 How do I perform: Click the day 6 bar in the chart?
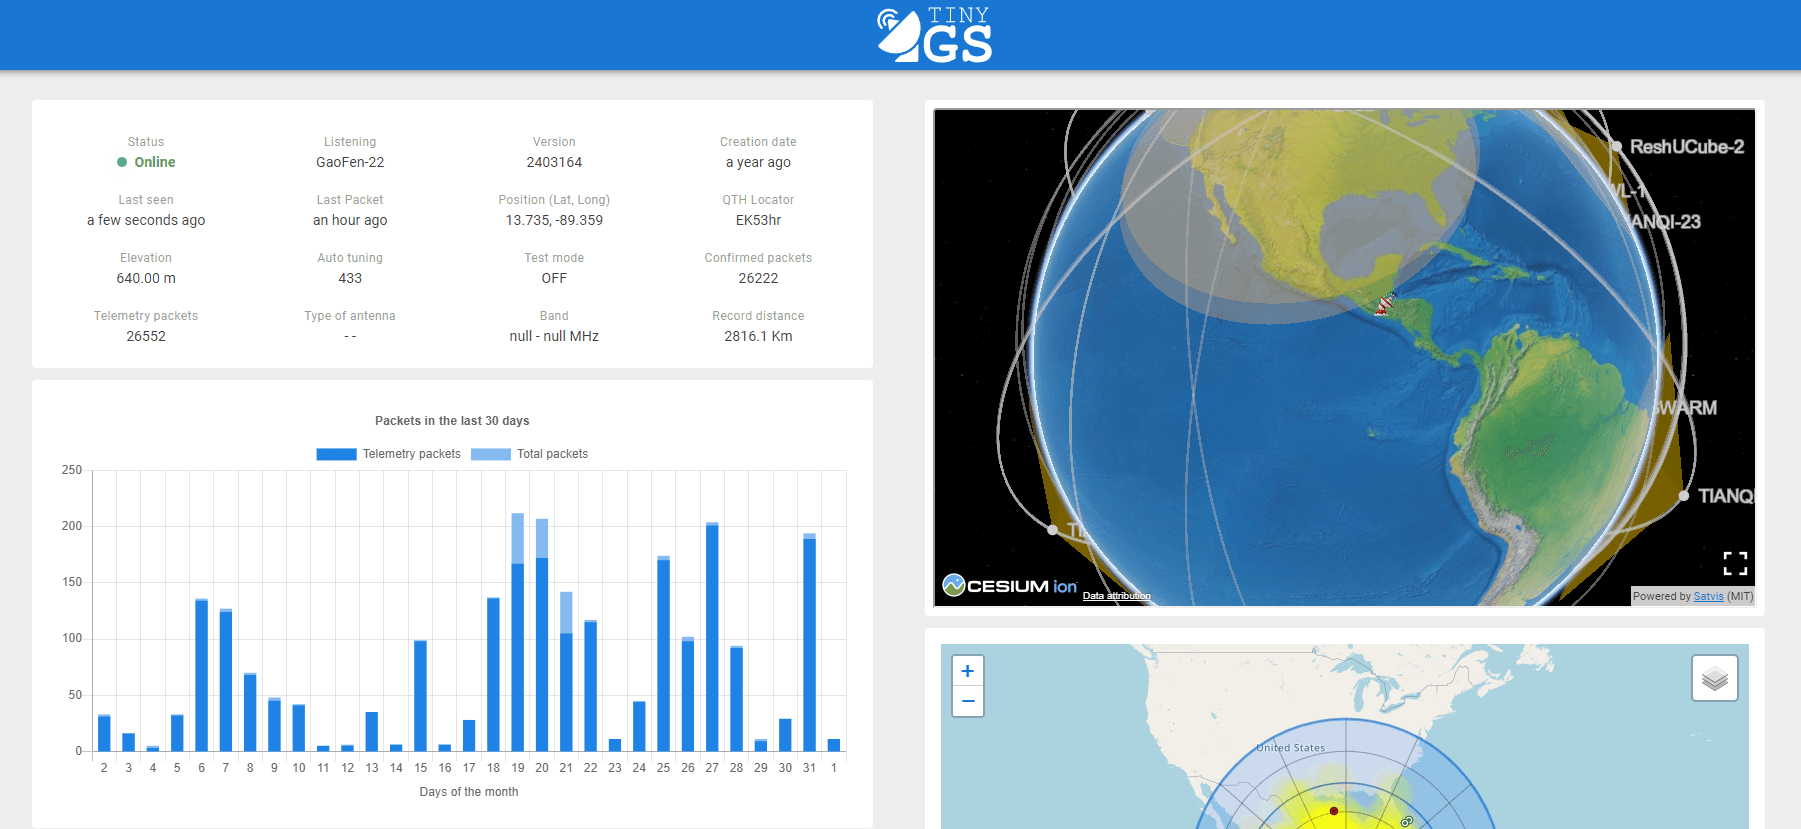201,675
